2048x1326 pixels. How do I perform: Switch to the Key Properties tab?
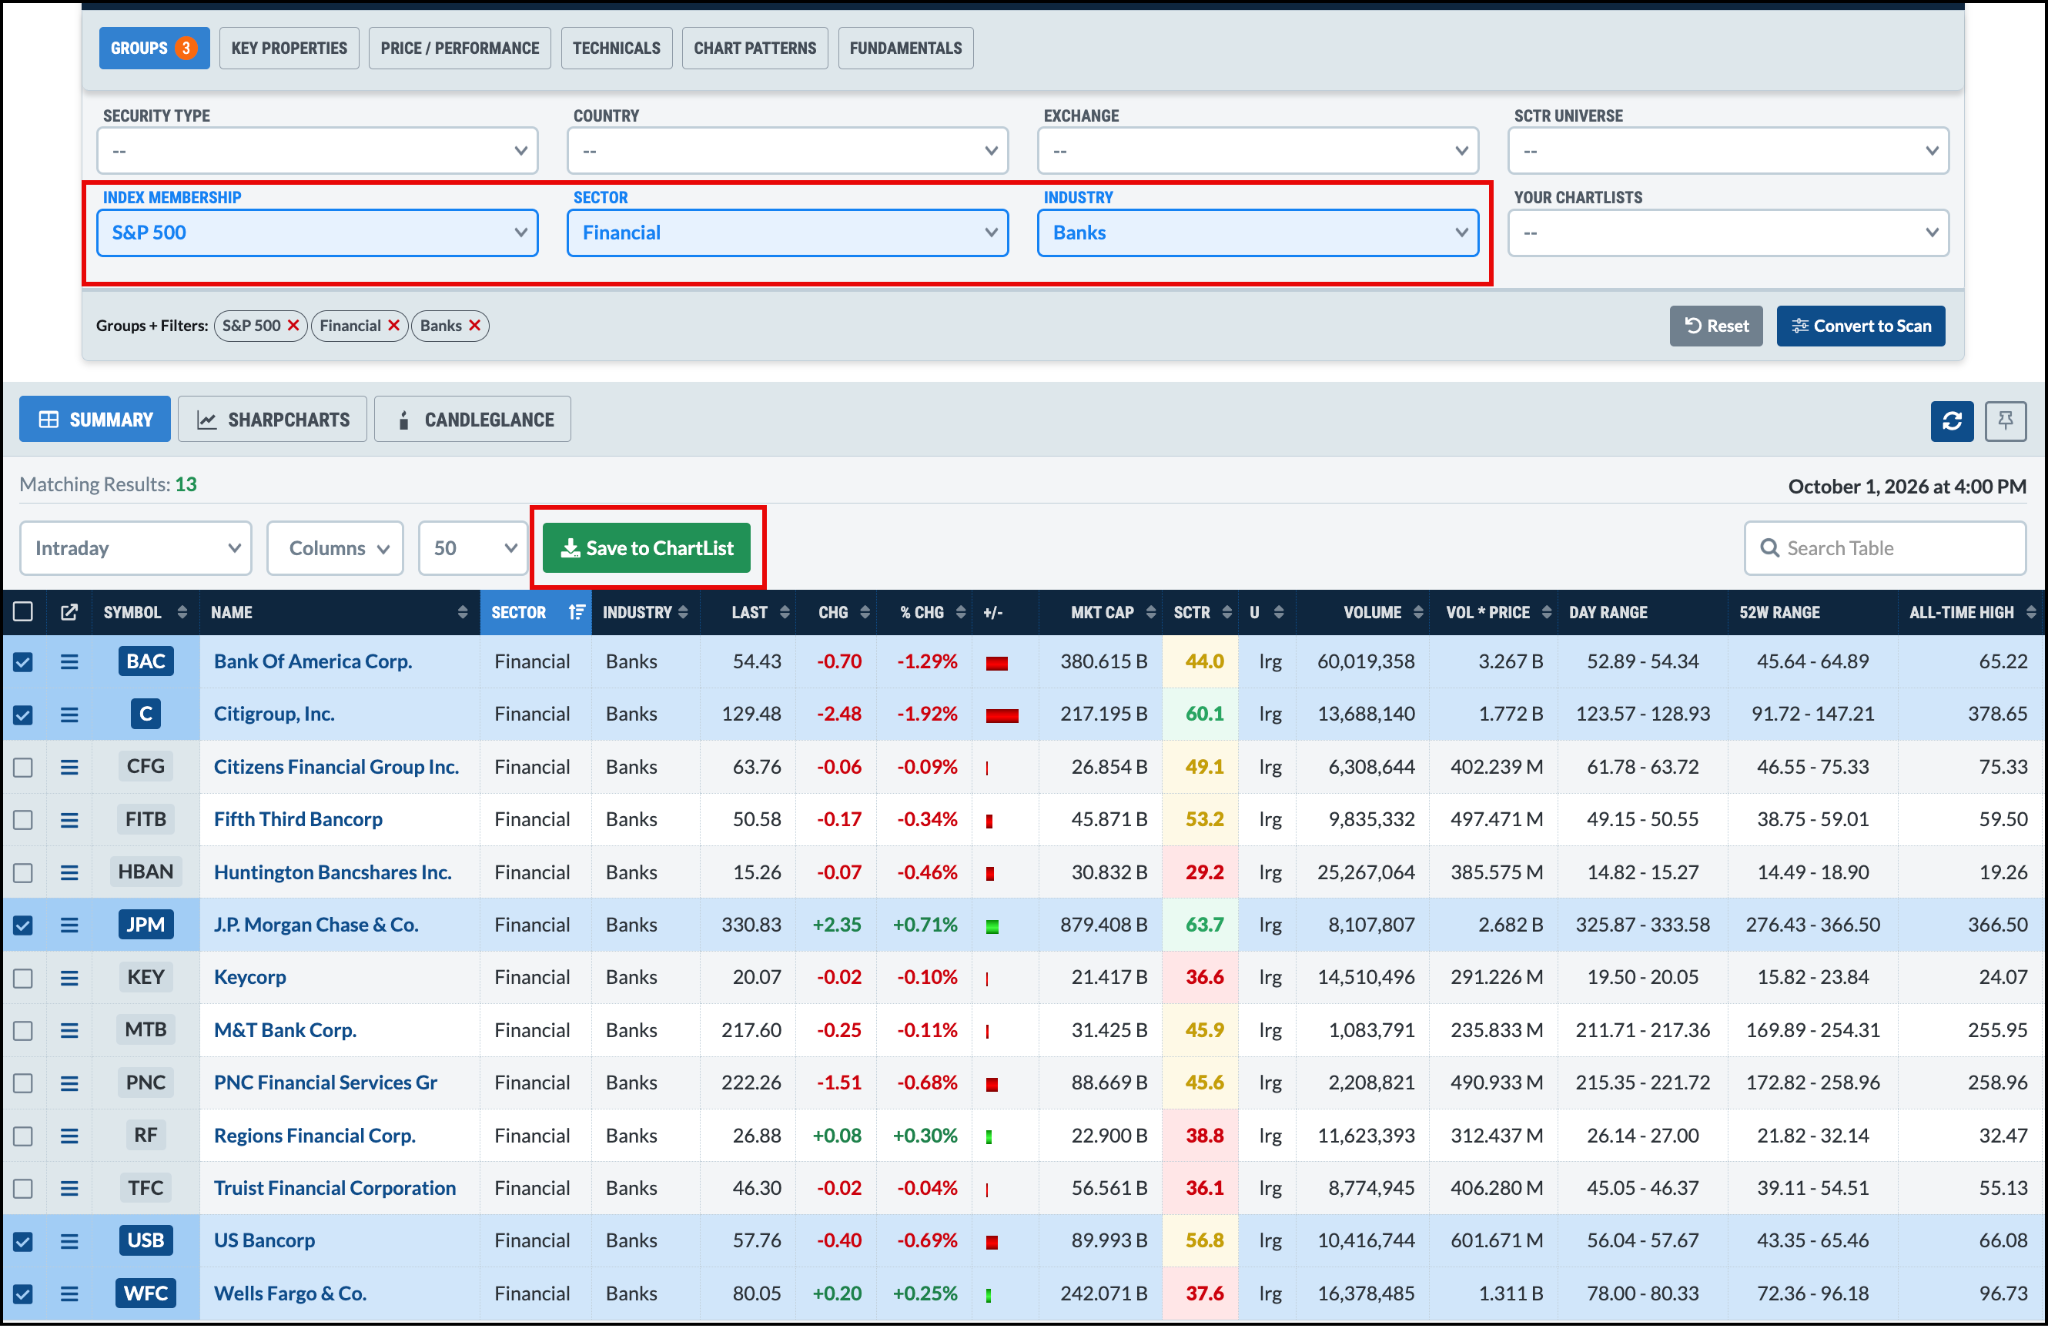click(289, 48)
